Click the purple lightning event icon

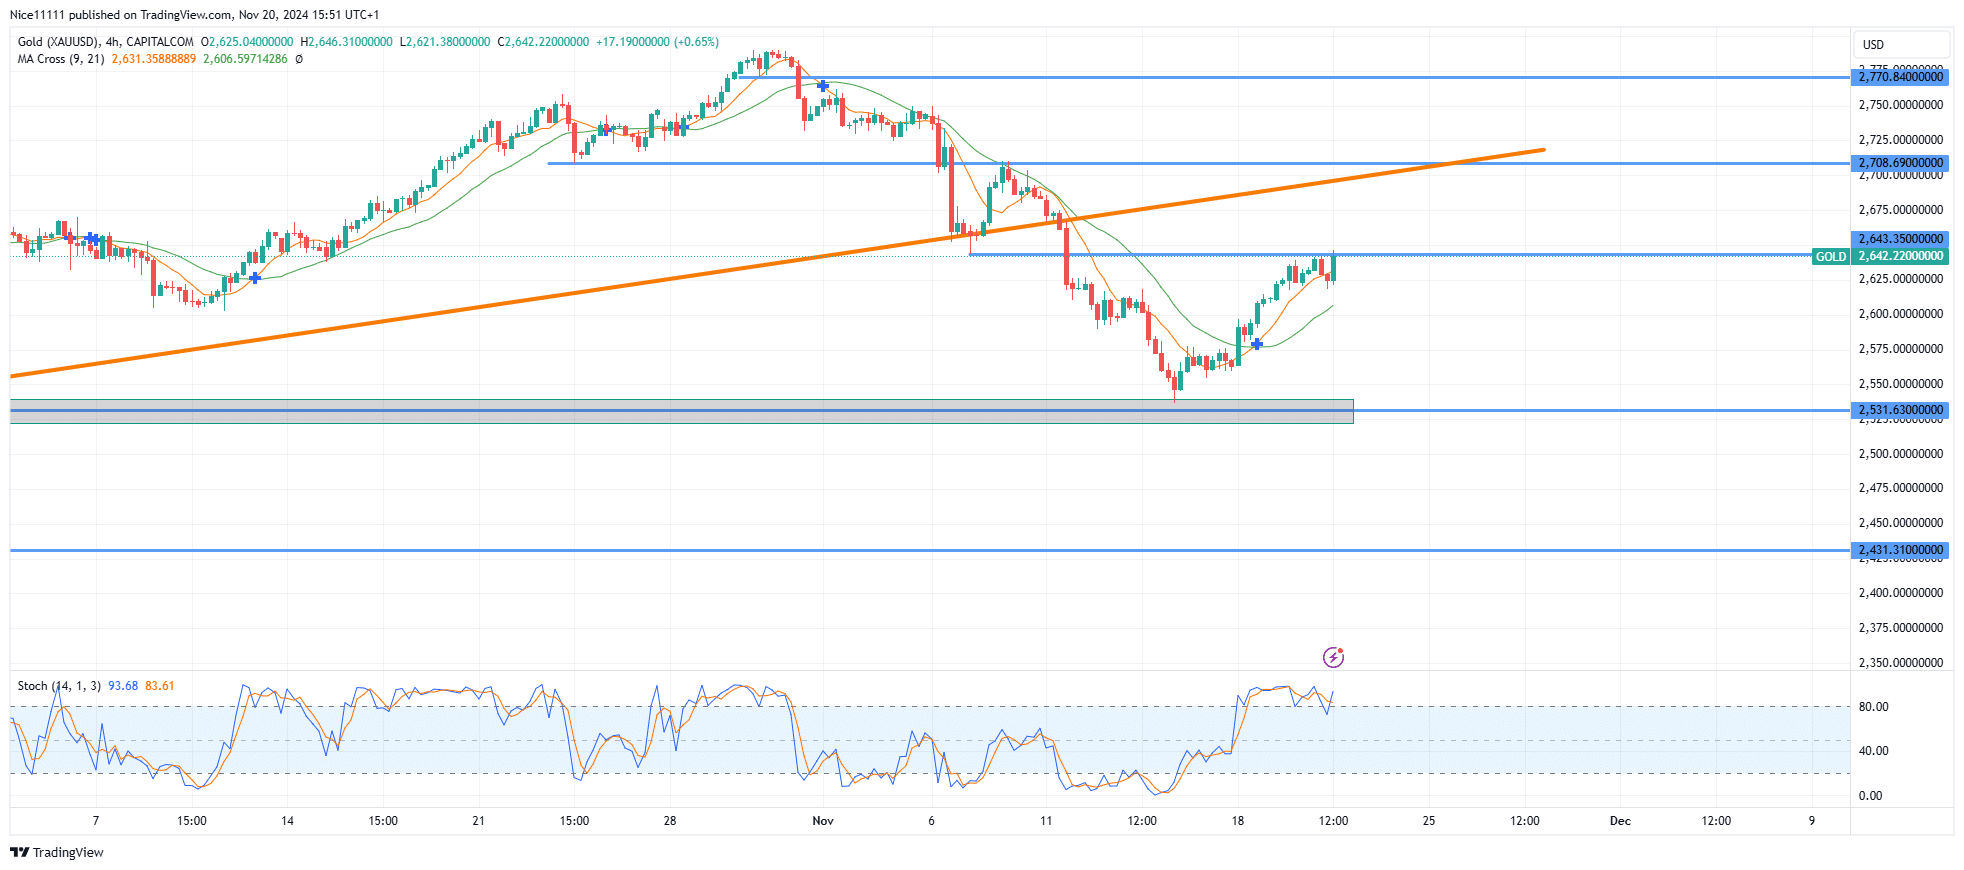point(1333,657)
